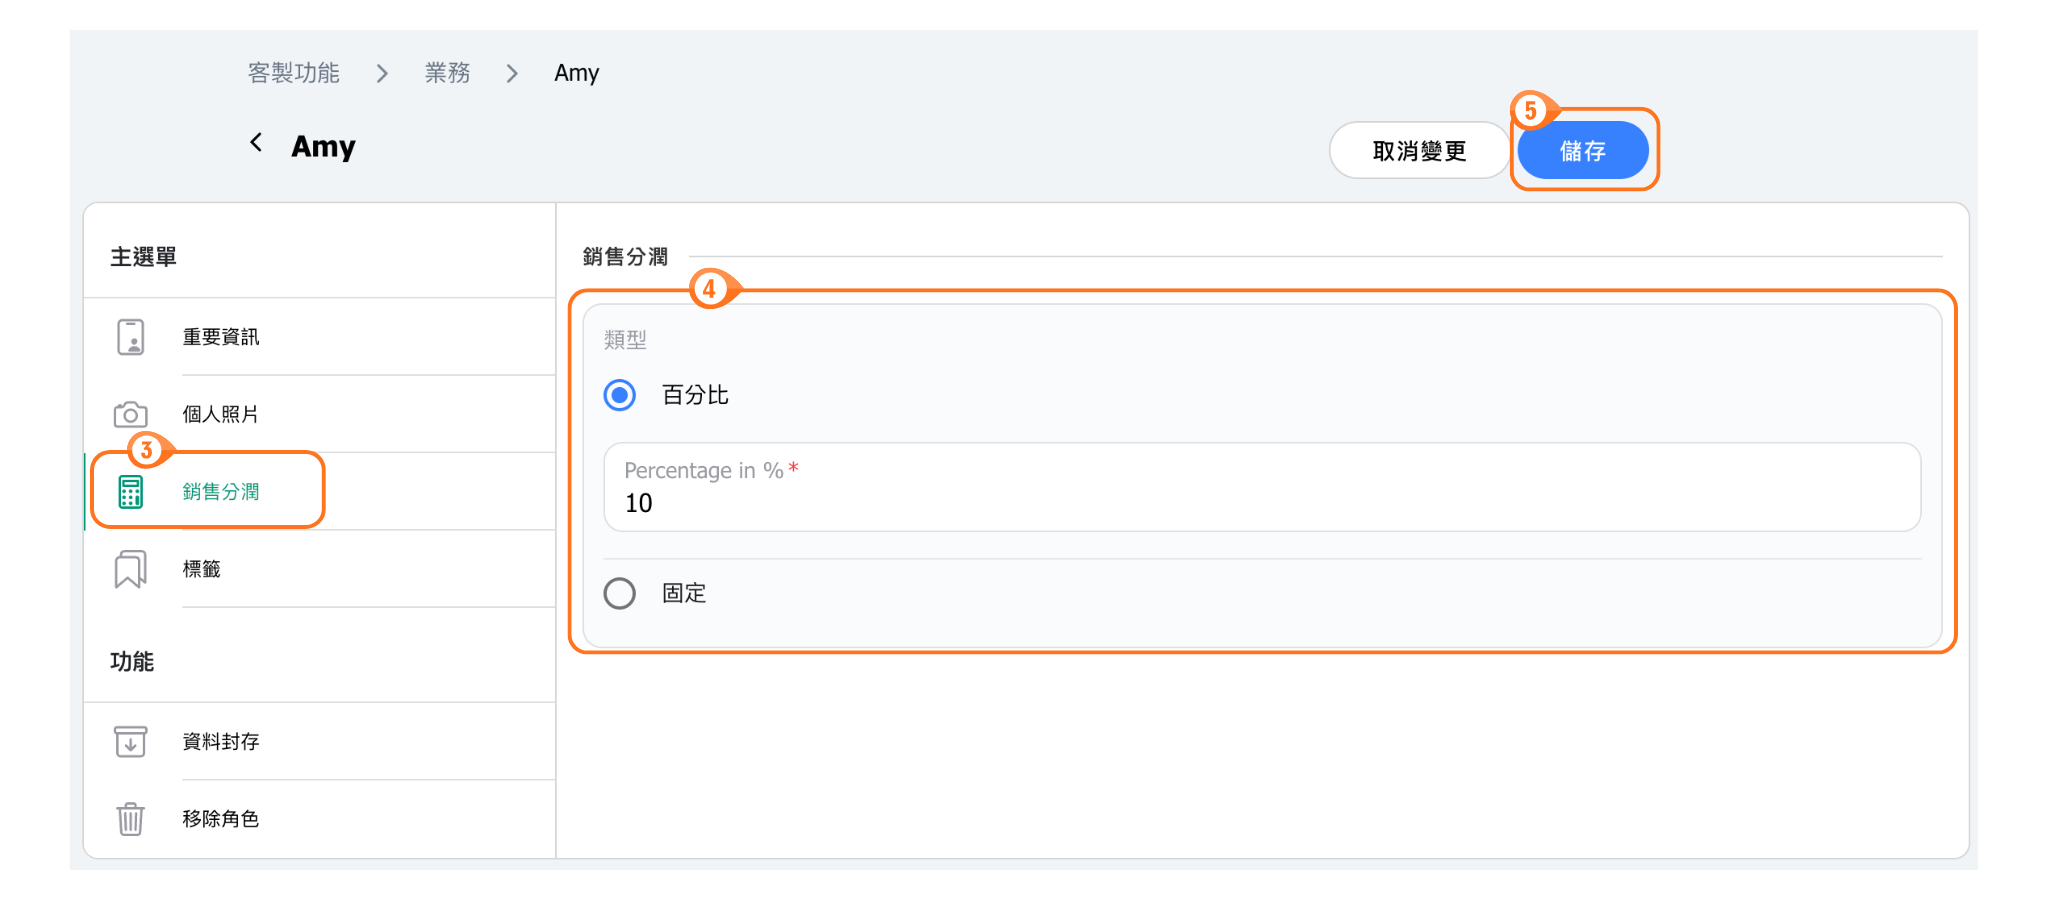Click the trash can icon for 移除角色

coord(130,819)
